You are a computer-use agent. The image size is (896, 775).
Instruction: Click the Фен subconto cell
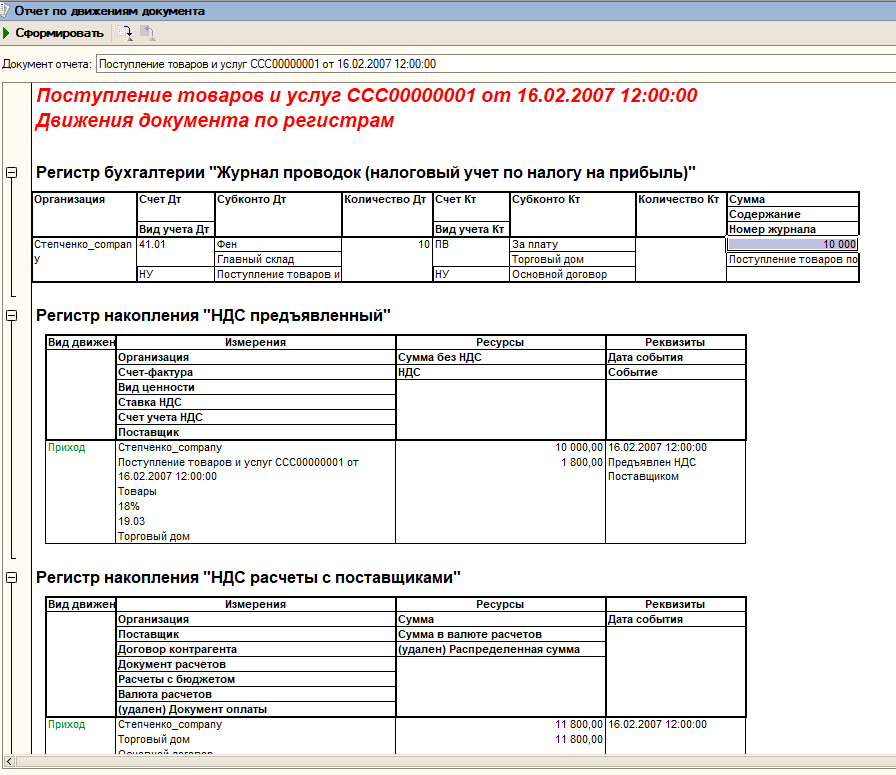[278, 244]
